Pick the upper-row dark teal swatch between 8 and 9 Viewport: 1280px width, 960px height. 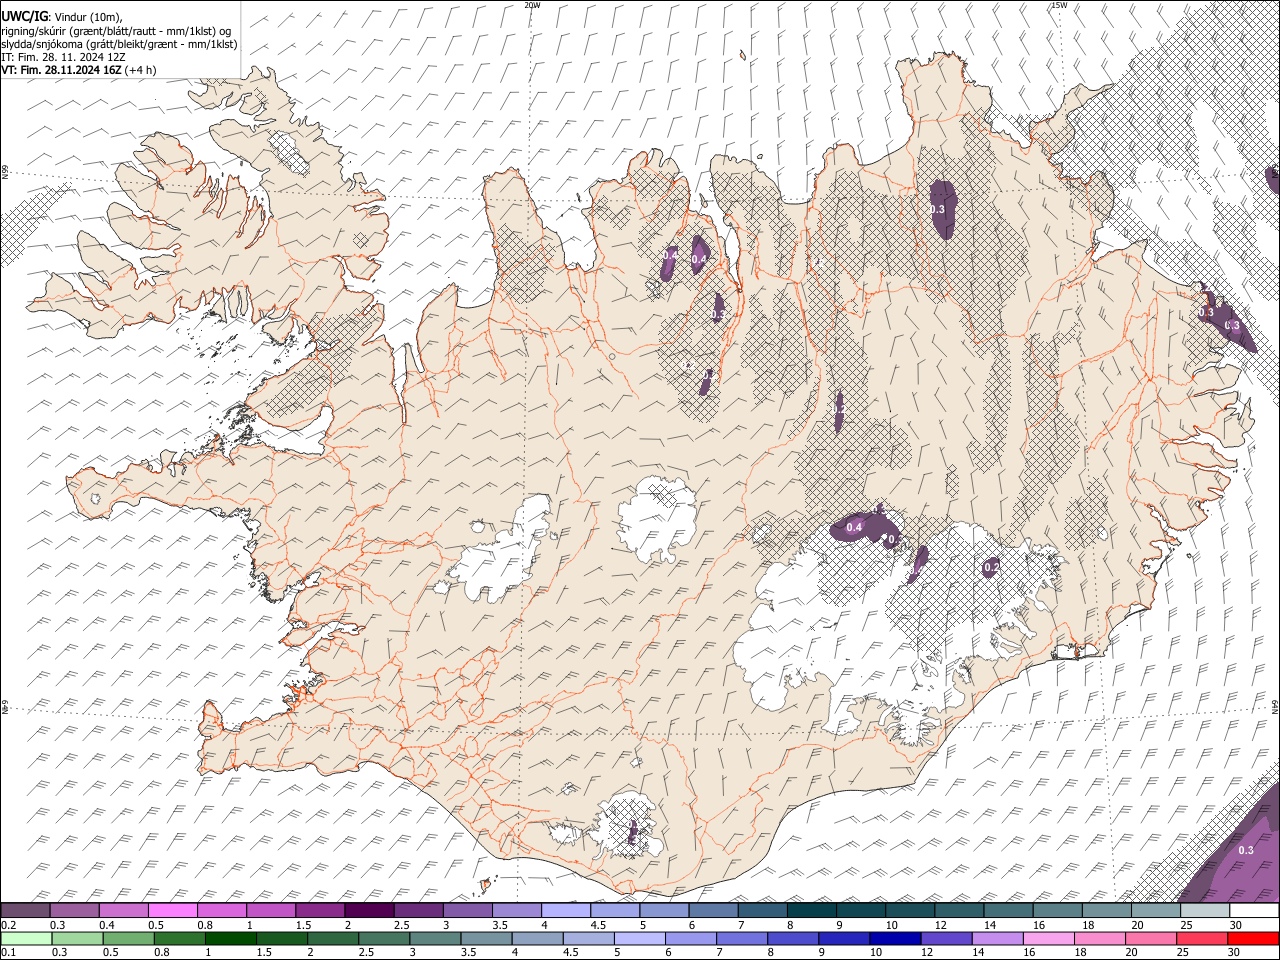[812, 910]
